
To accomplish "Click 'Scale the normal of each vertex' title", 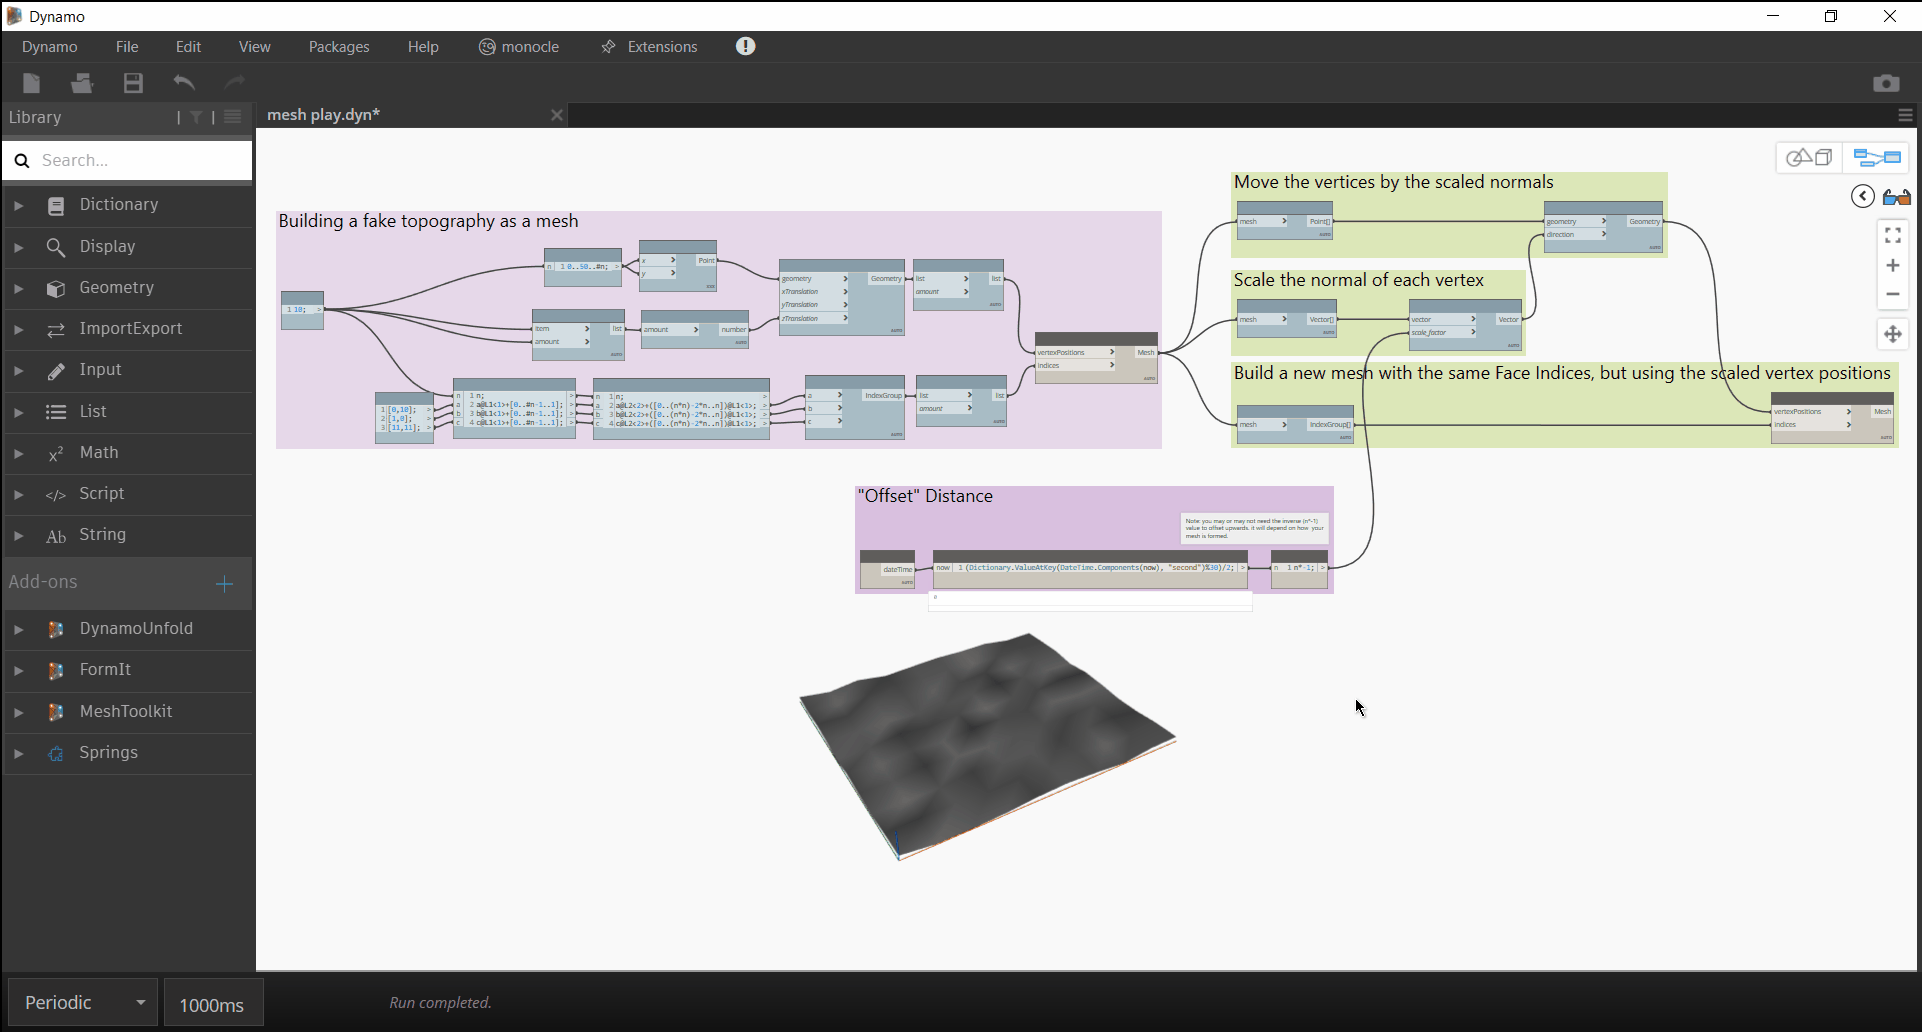I will click(x=1358, y=280).
